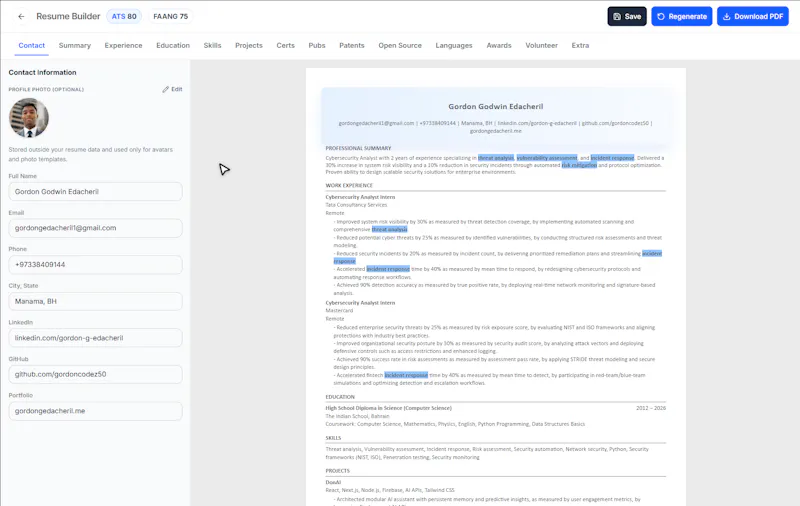The image size is (800, 506).
Task: Click the Resume Builder title
Action: click(68, 16)
